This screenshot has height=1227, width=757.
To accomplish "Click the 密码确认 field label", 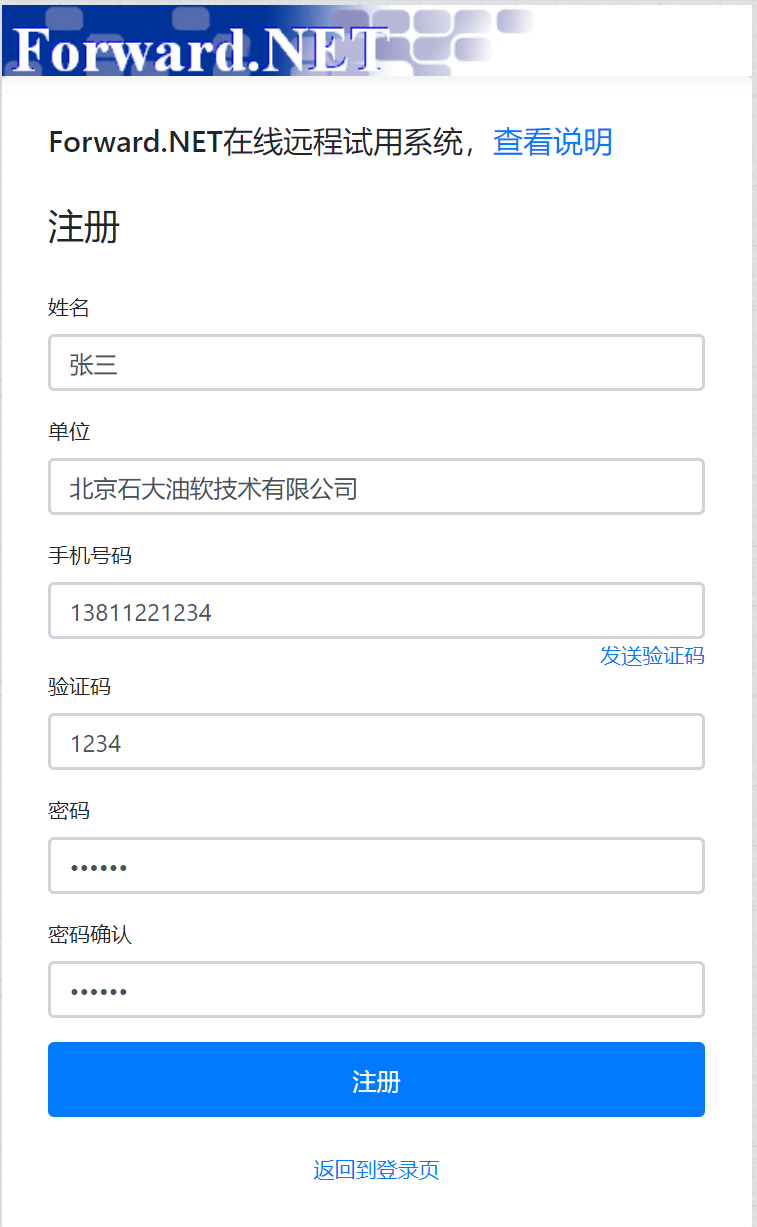I will [90, 935].
